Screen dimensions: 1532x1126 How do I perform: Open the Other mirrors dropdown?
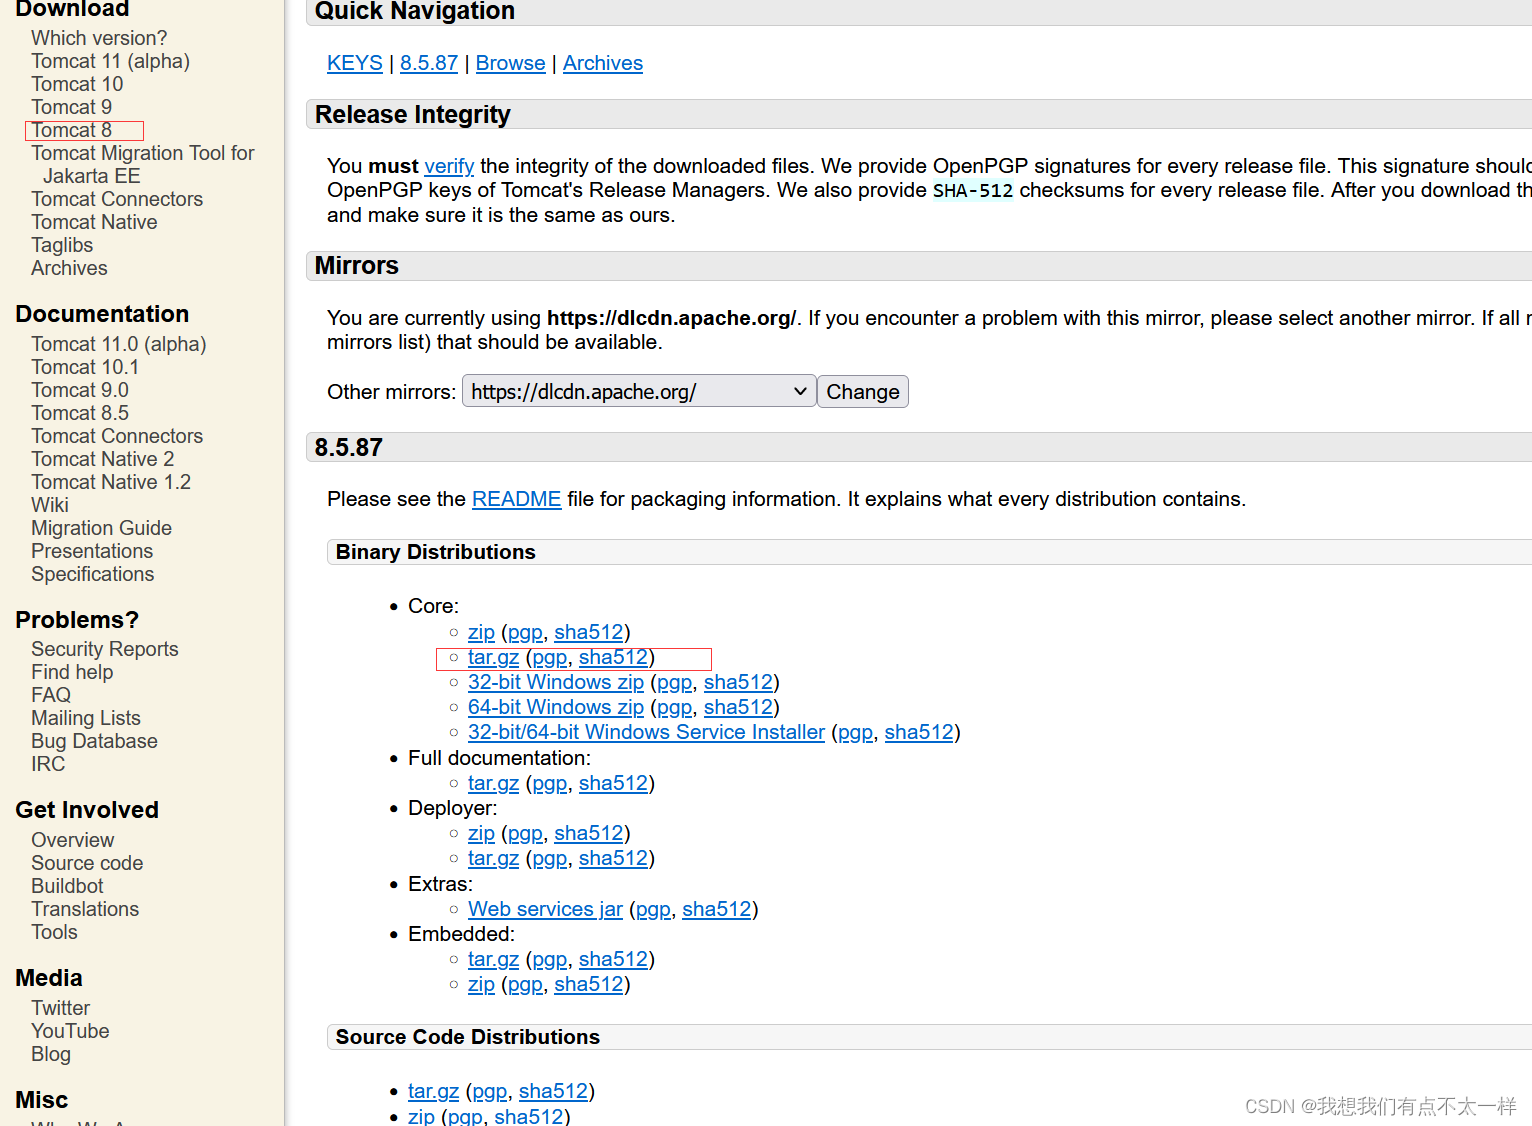click(x=638, y=391)
